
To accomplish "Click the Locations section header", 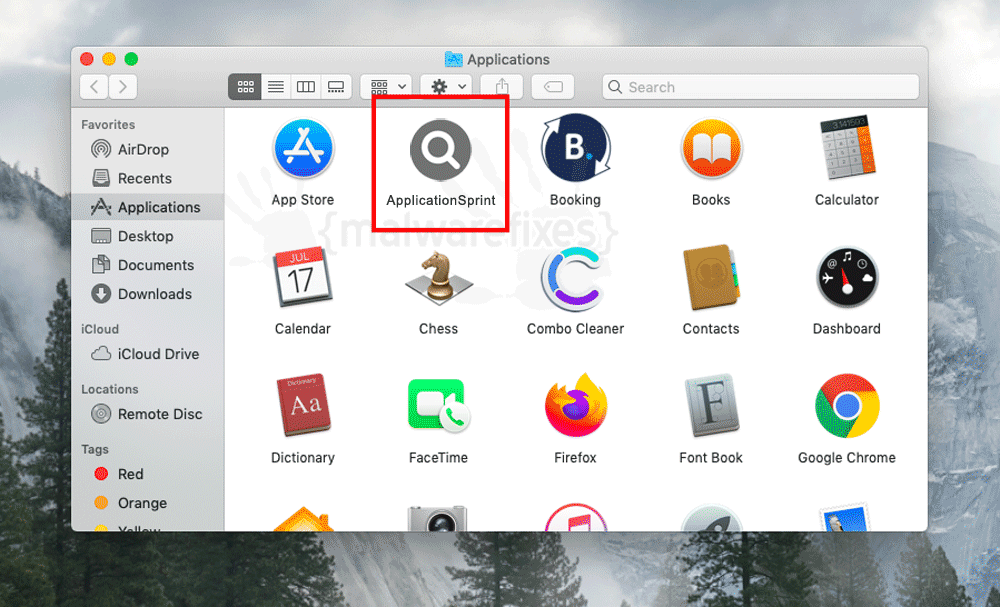I will pos(110,389).
